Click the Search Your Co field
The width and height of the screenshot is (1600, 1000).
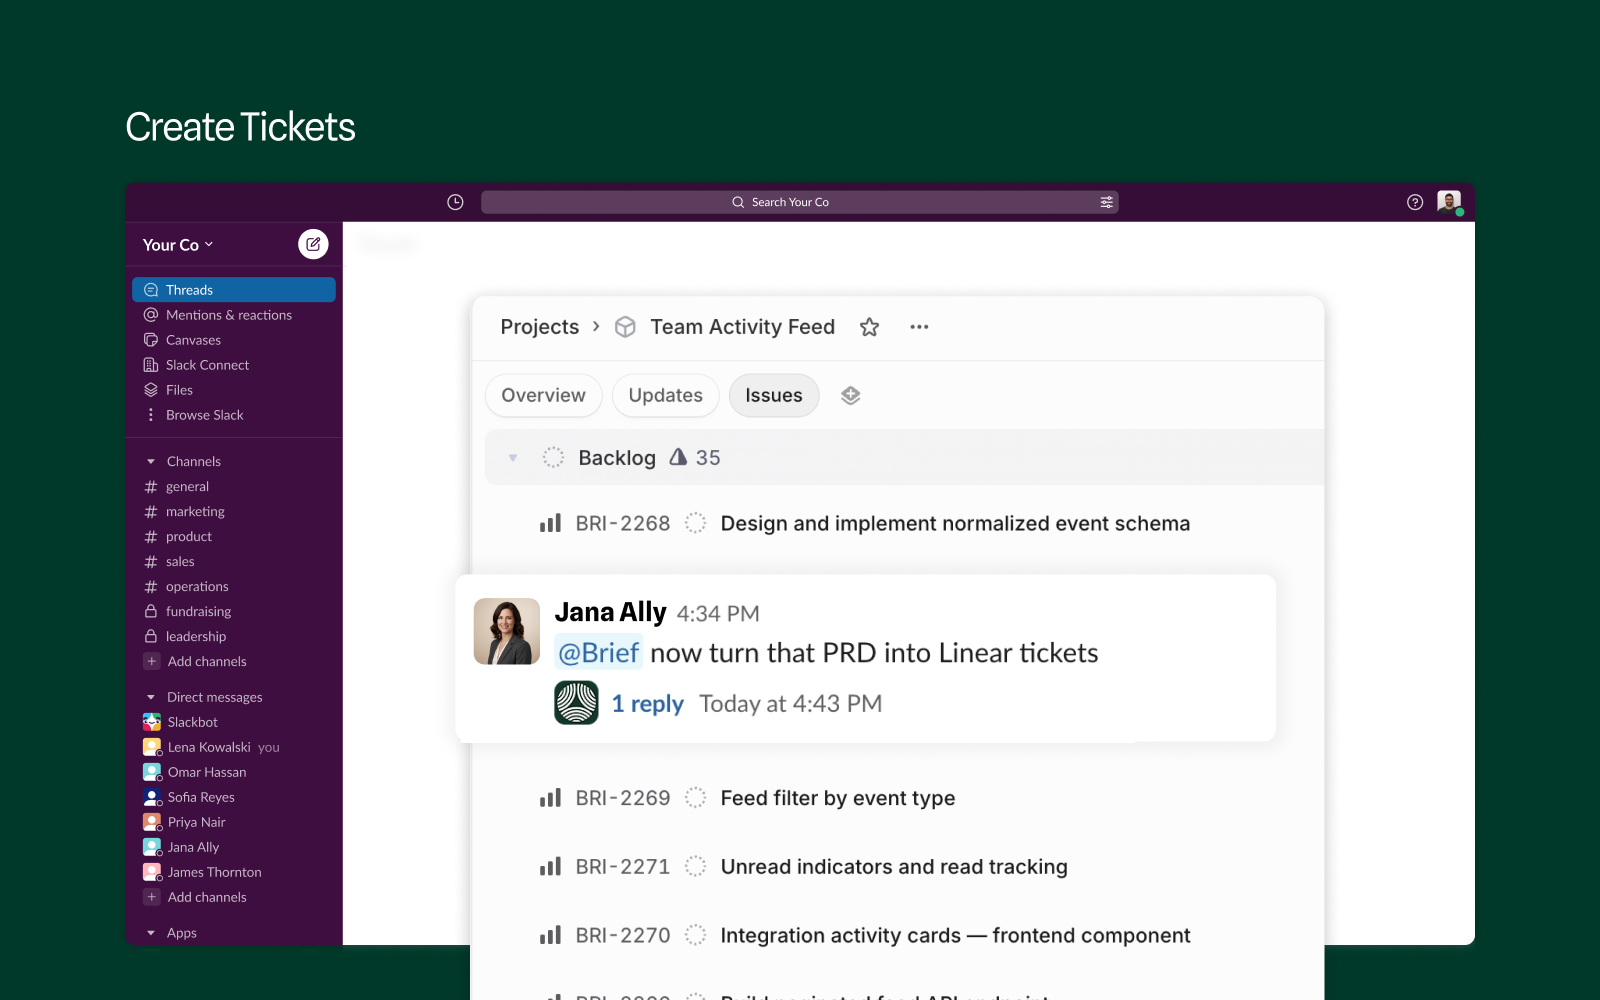799,202
